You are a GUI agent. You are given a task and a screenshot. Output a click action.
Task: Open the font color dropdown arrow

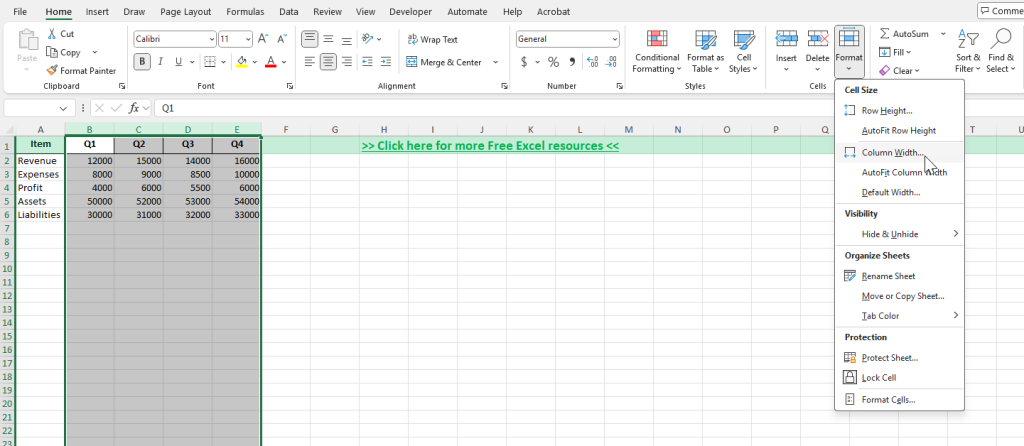pos(284,62)
